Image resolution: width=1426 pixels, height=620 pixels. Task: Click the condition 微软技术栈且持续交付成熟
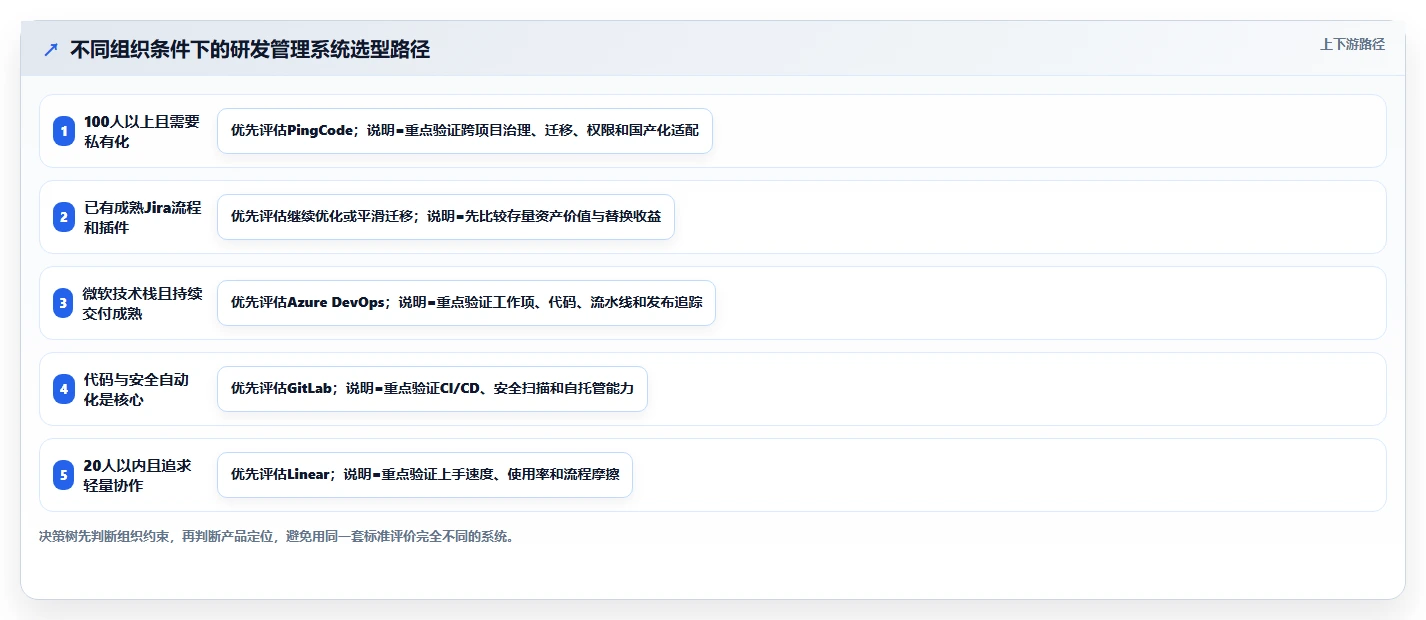pyautogui.click(x=142, y=303)
